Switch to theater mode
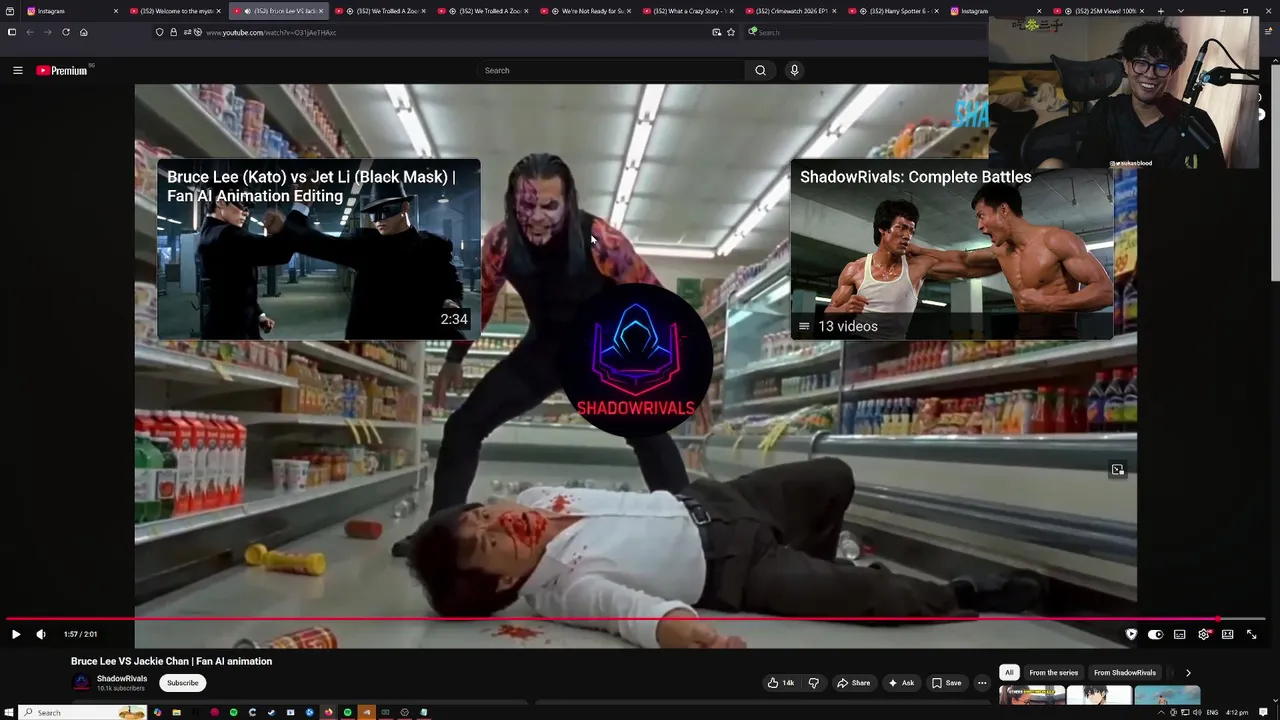Viewport: 1280px width, 720px height. pos(1227,634)
